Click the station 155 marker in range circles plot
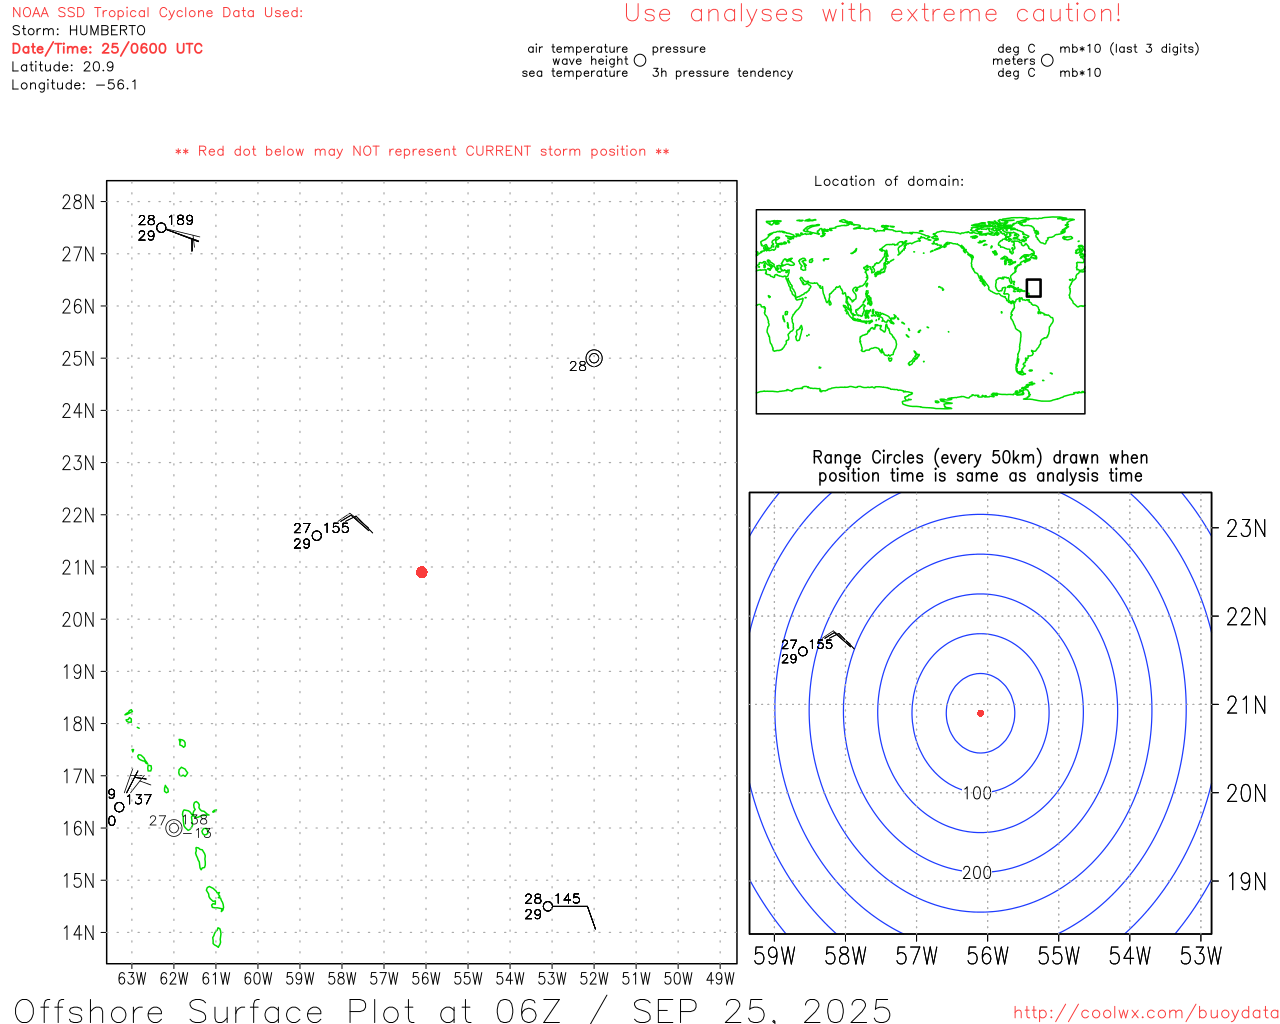Image resolution: width=1280 pixels, height=1024 pixels. tap(803, 652)
